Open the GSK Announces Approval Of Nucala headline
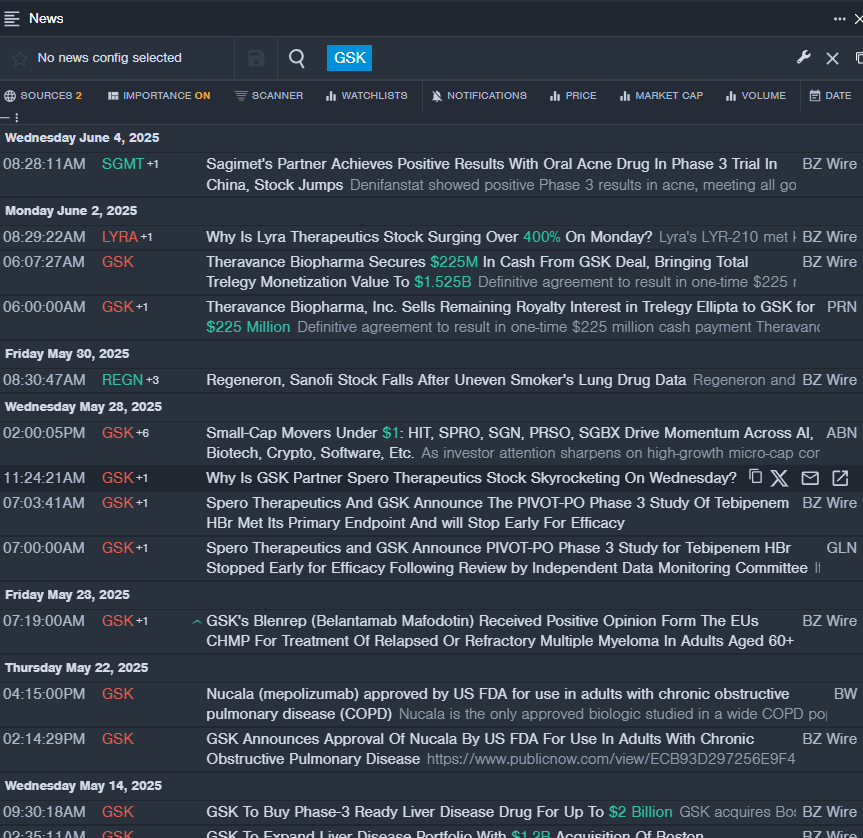 [x=480, y=749]
